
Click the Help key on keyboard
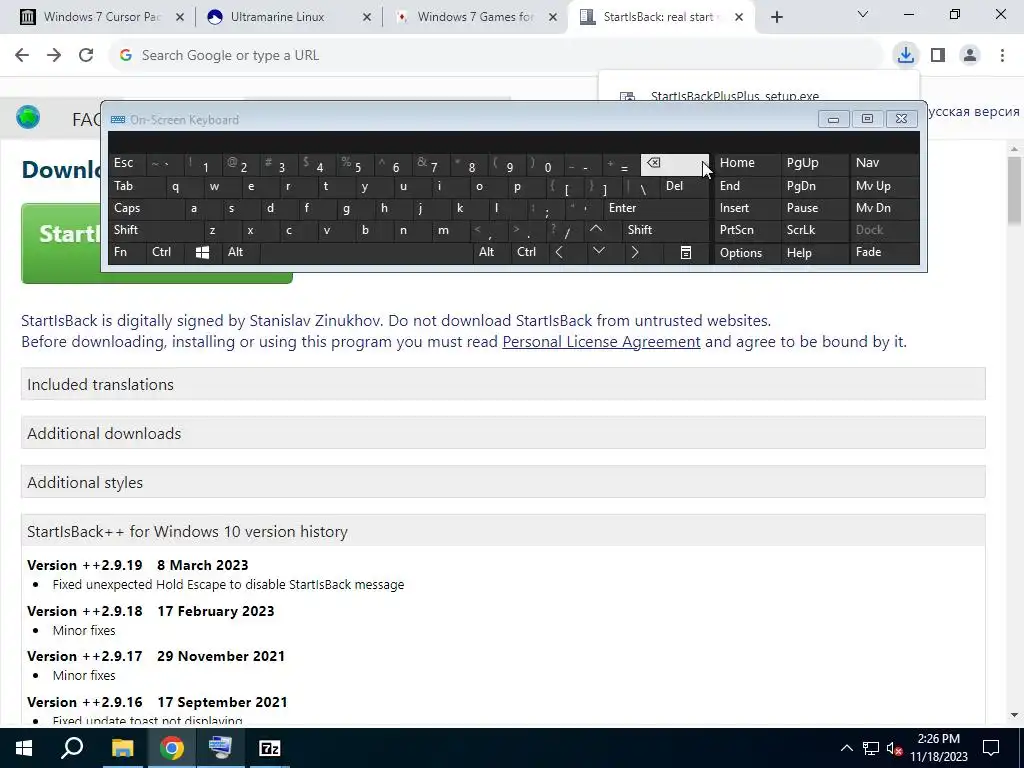(814, 253)
